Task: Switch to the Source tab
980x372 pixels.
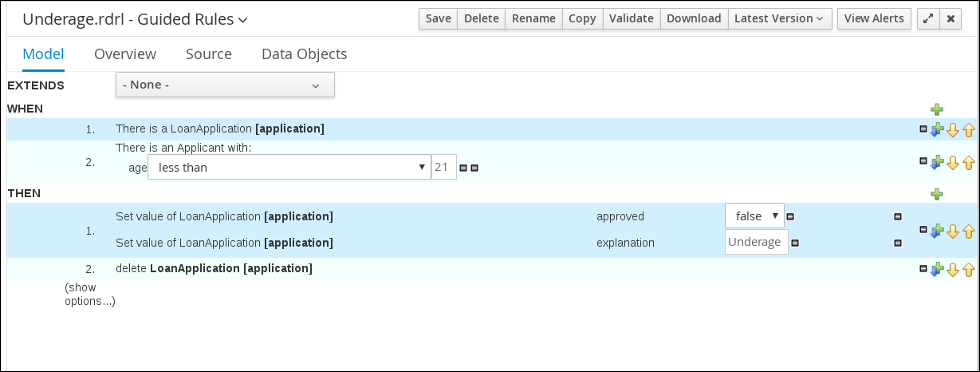Action: pos(209,54)
